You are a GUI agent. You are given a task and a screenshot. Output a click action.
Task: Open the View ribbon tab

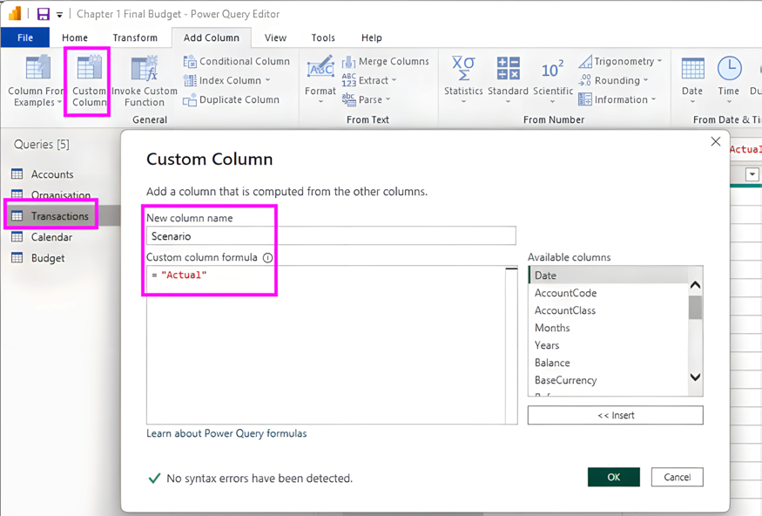coord(275,37)
